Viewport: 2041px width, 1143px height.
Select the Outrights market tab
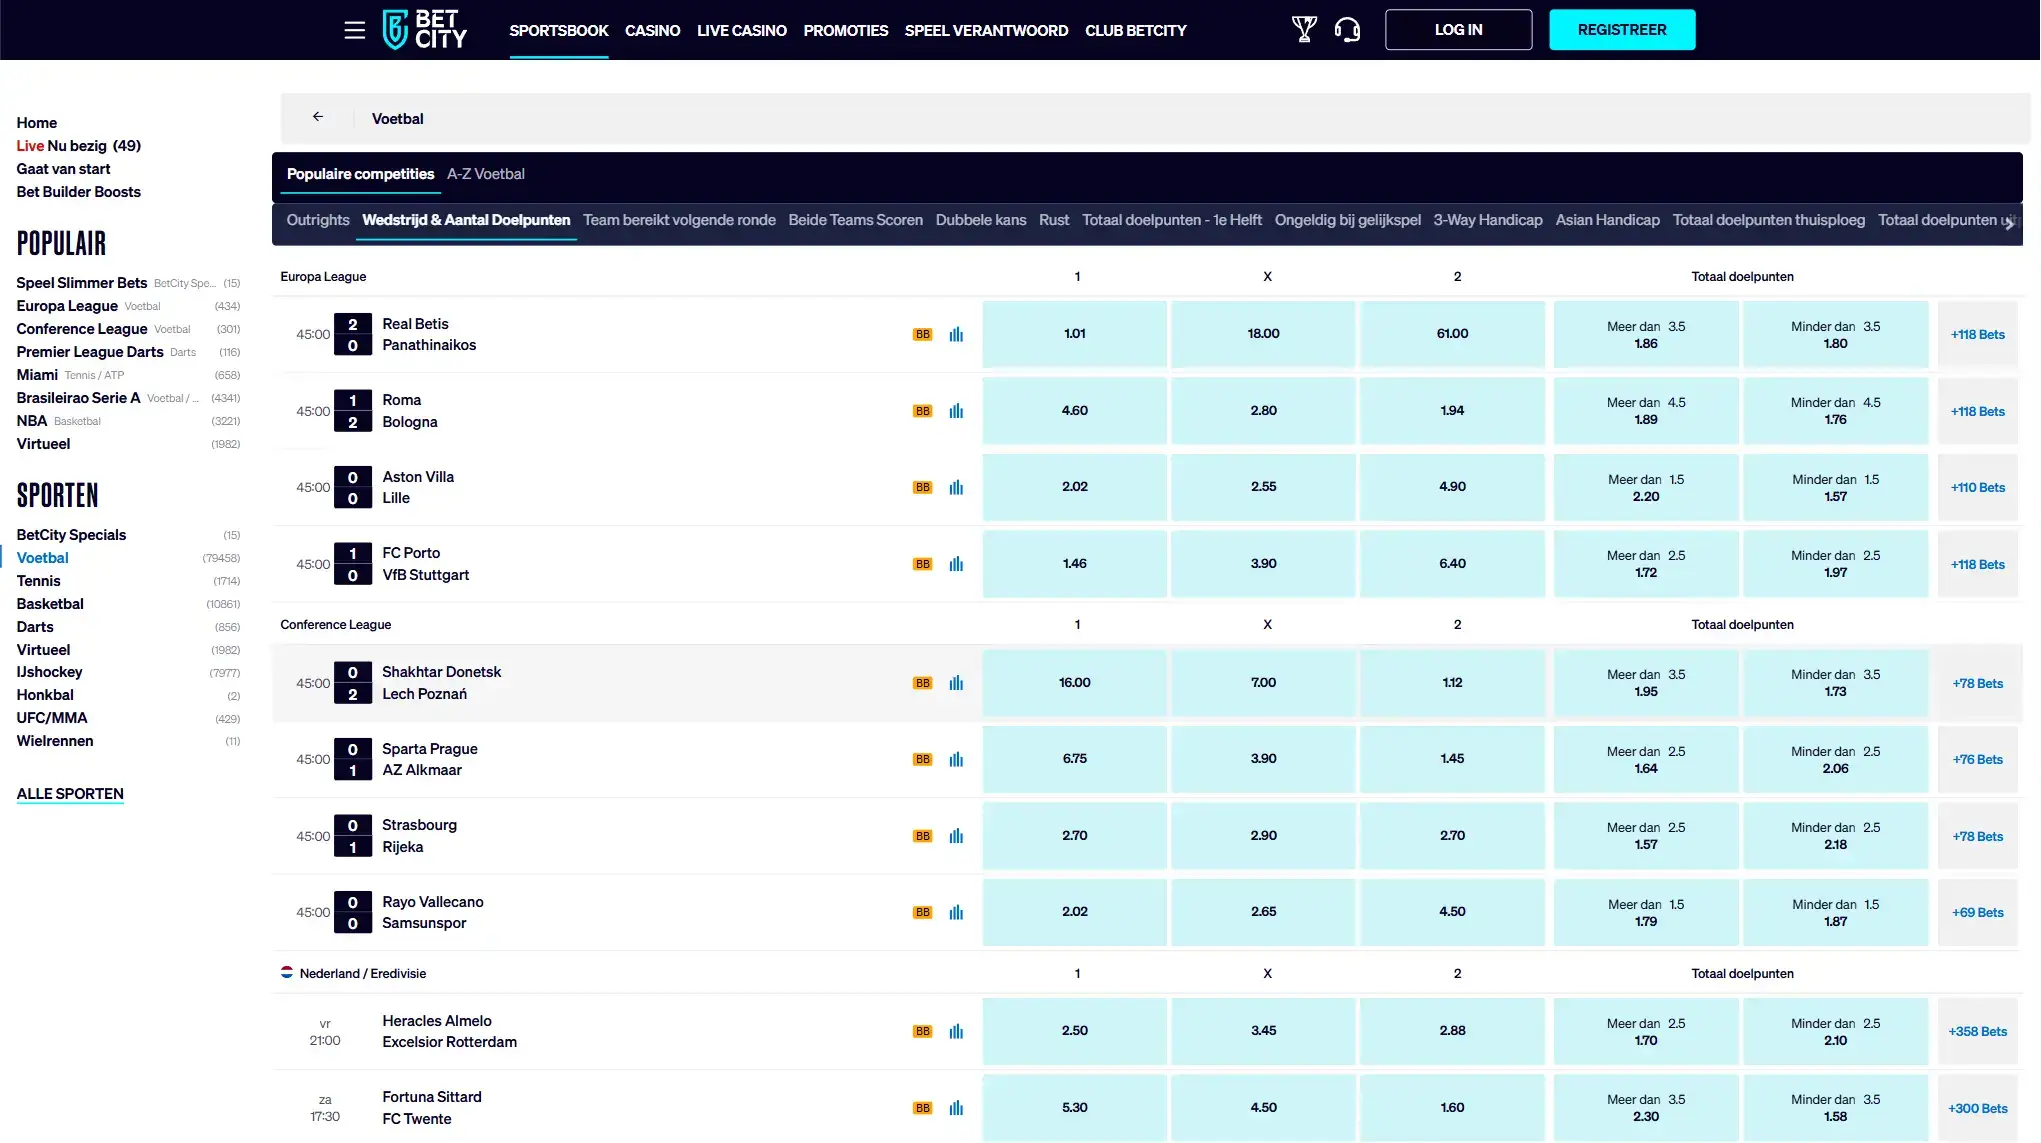318,220
